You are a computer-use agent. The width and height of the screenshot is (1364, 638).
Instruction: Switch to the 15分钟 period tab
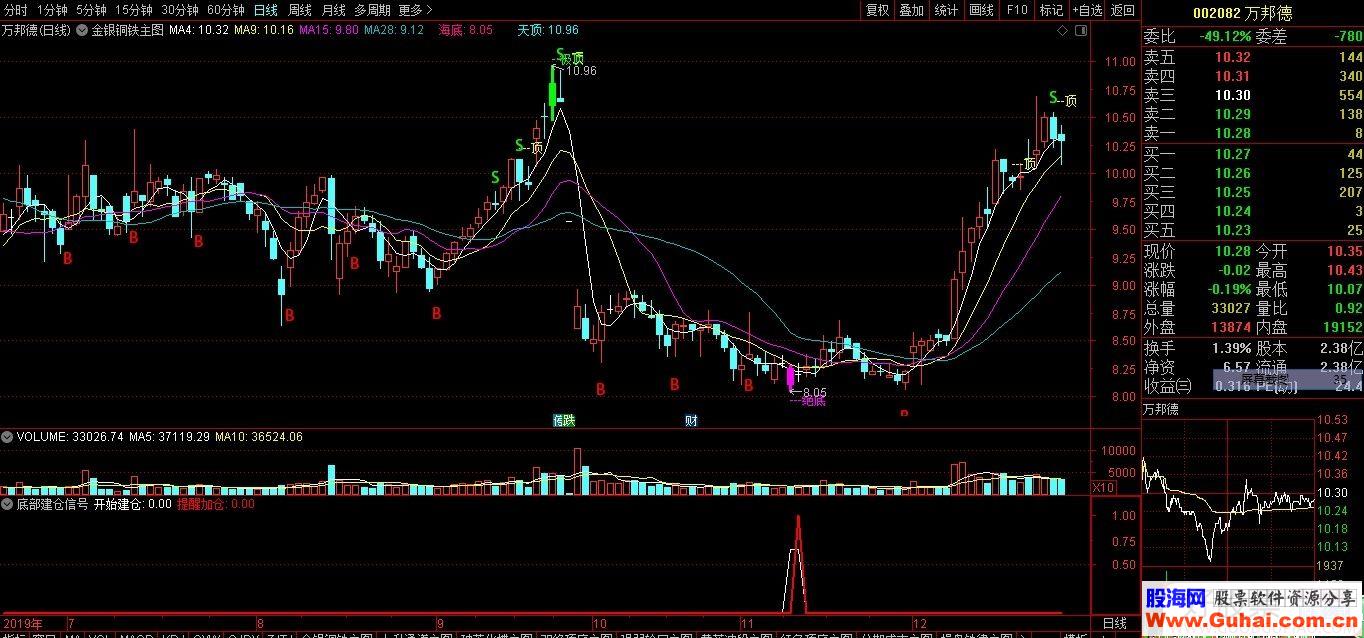coord(133,10)
